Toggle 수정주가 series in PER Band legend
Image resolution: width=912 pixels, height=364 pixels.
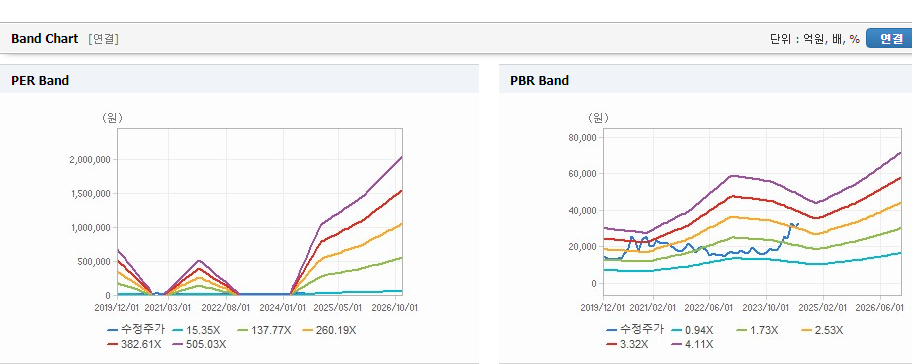[x=136, y=330]
